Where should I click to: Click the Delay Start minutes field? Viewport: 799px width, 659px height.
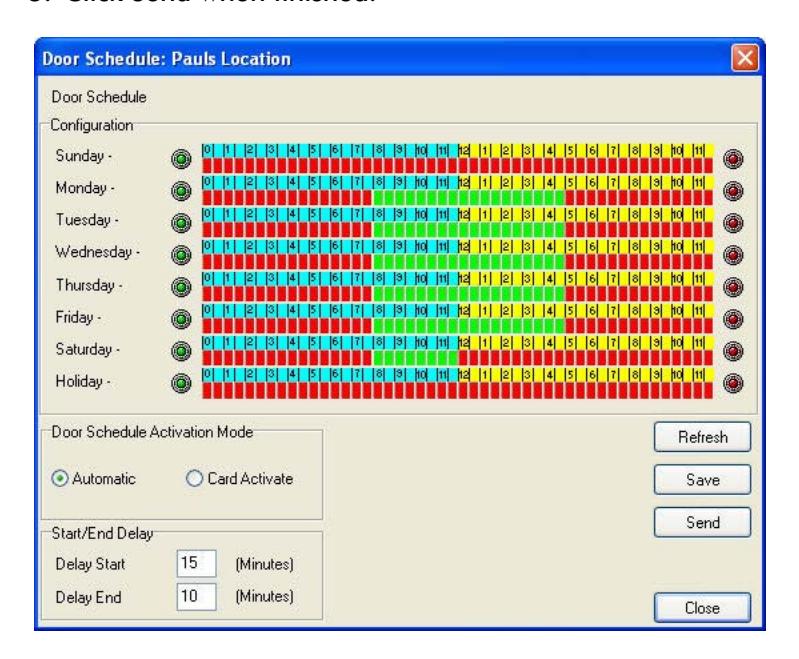(x=196, y=563)
